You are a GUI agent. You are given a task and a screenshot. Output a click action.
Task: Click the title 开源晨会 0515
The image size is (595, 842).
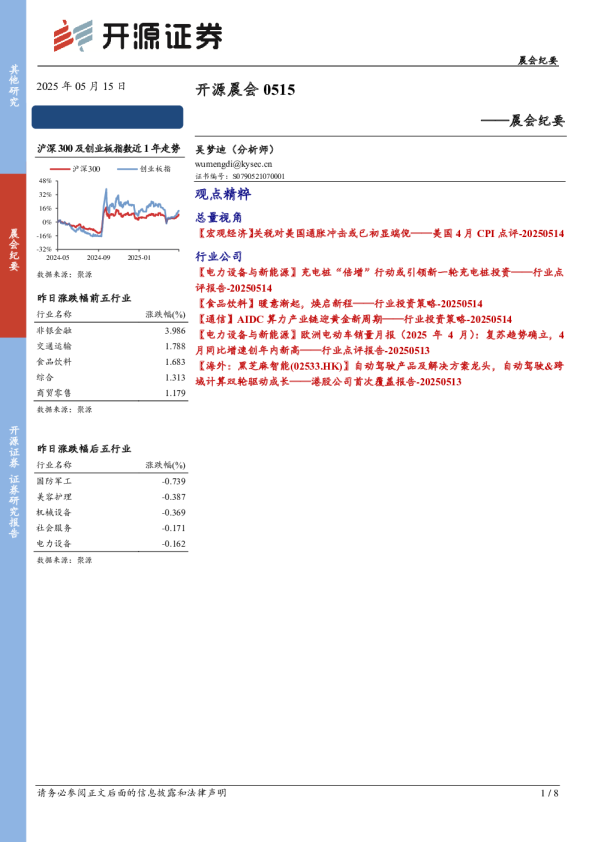[245, 90]
